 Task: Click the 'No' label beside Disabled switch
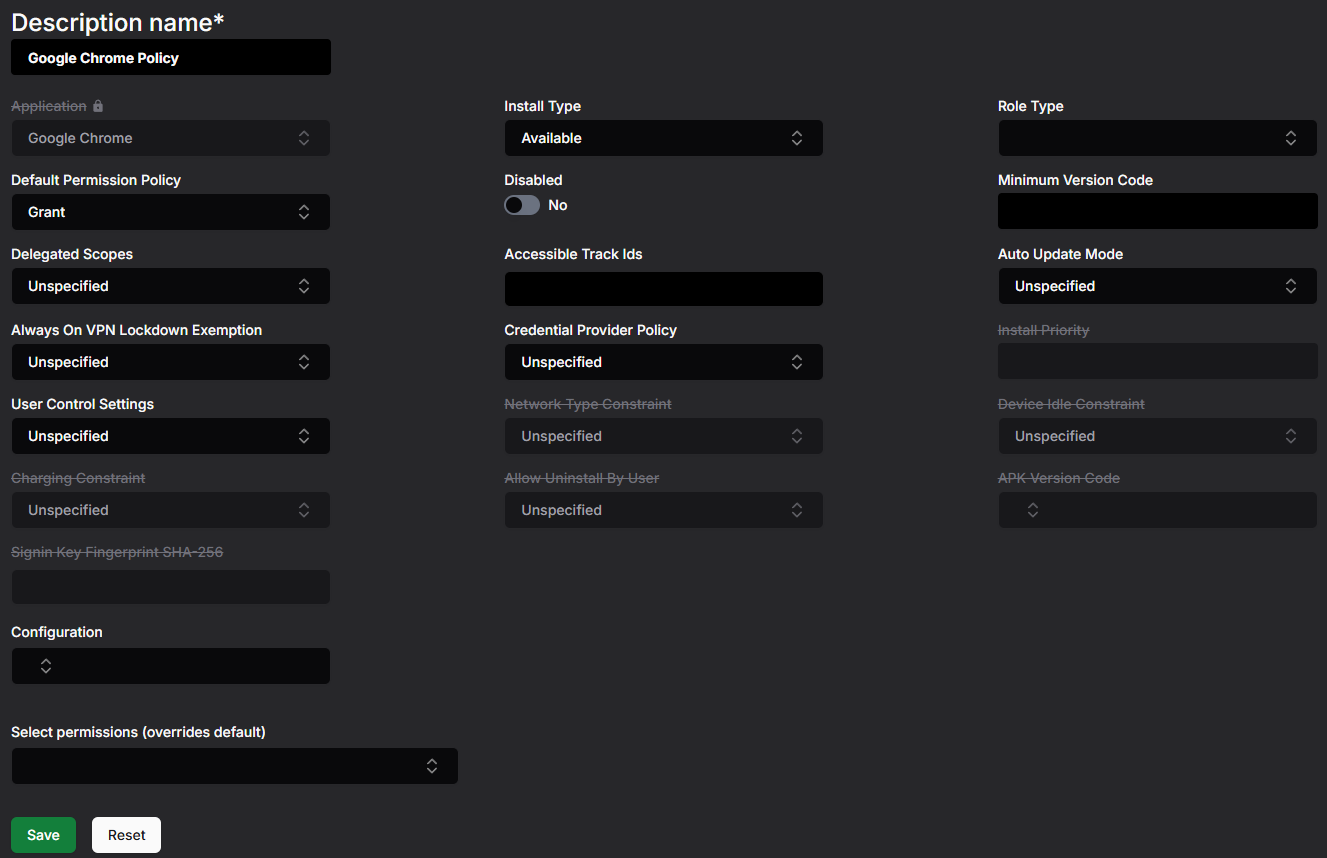coord(558,205)
